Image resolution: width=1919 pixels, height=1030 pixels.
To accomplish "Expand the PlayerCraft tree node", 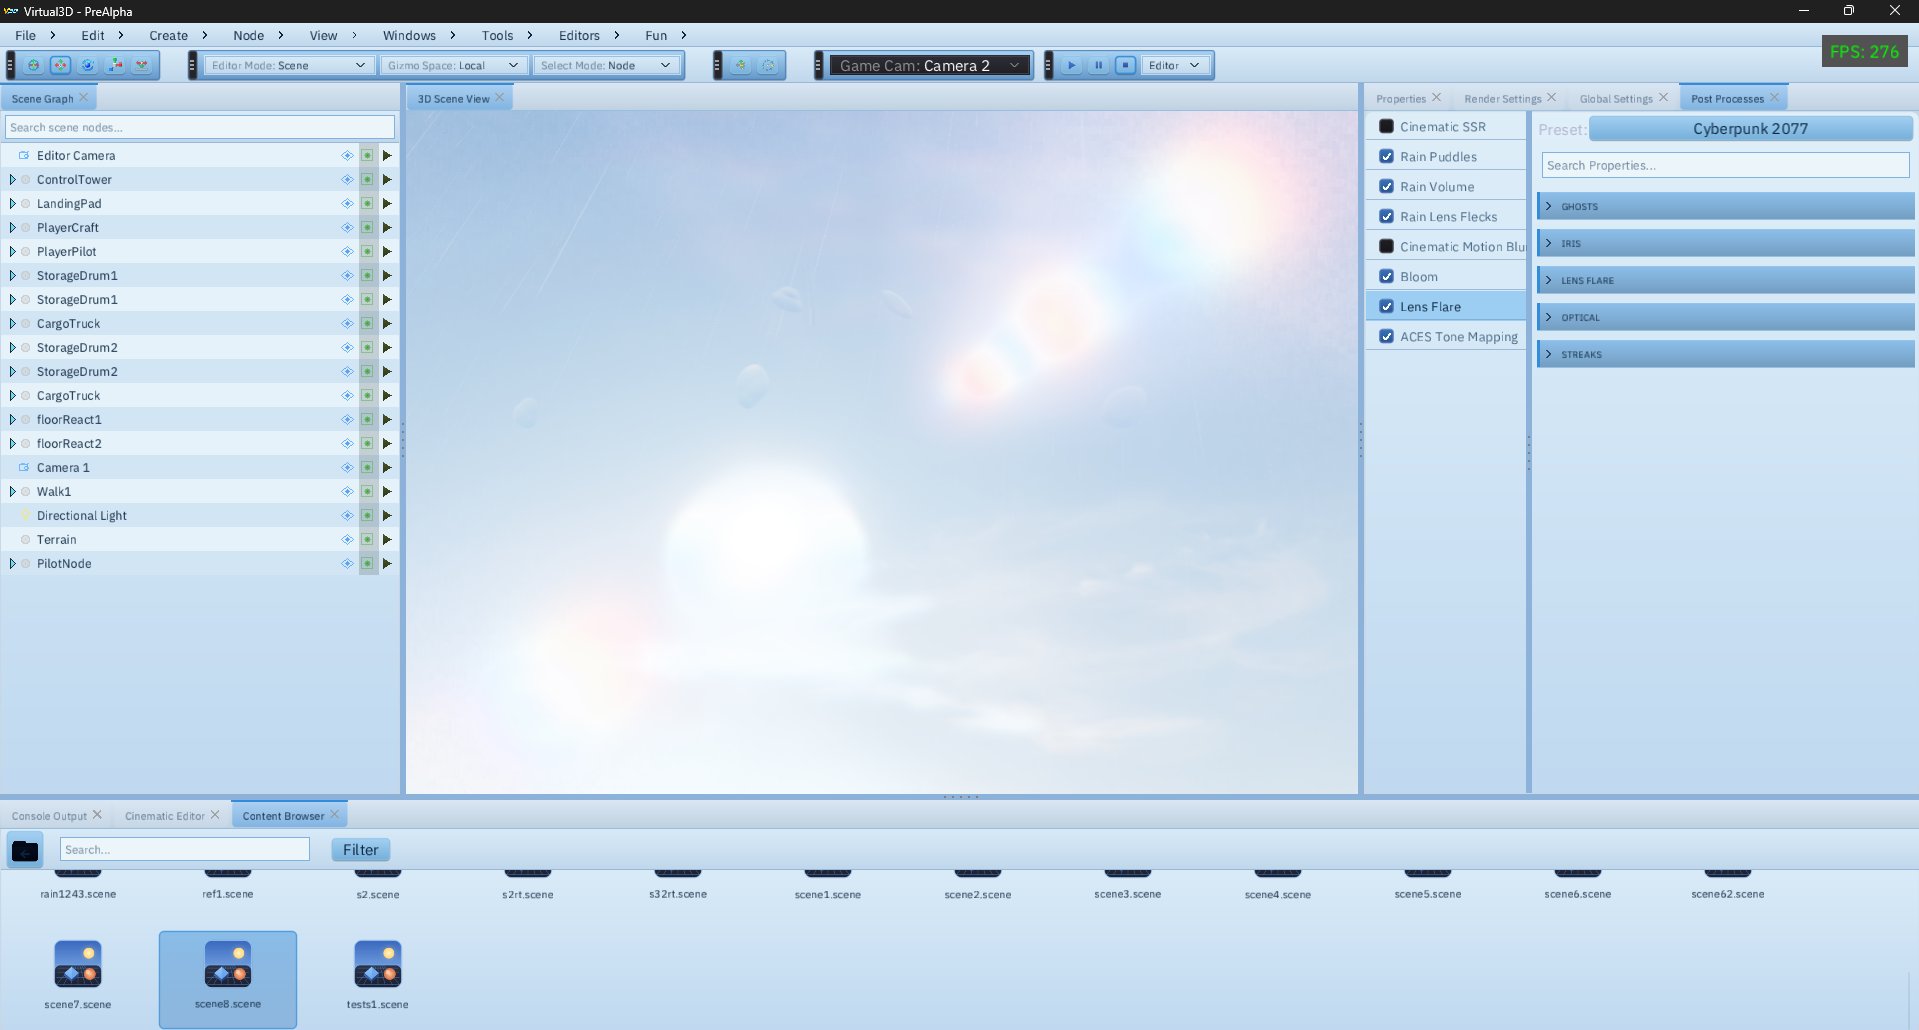I will coord(12,228).
